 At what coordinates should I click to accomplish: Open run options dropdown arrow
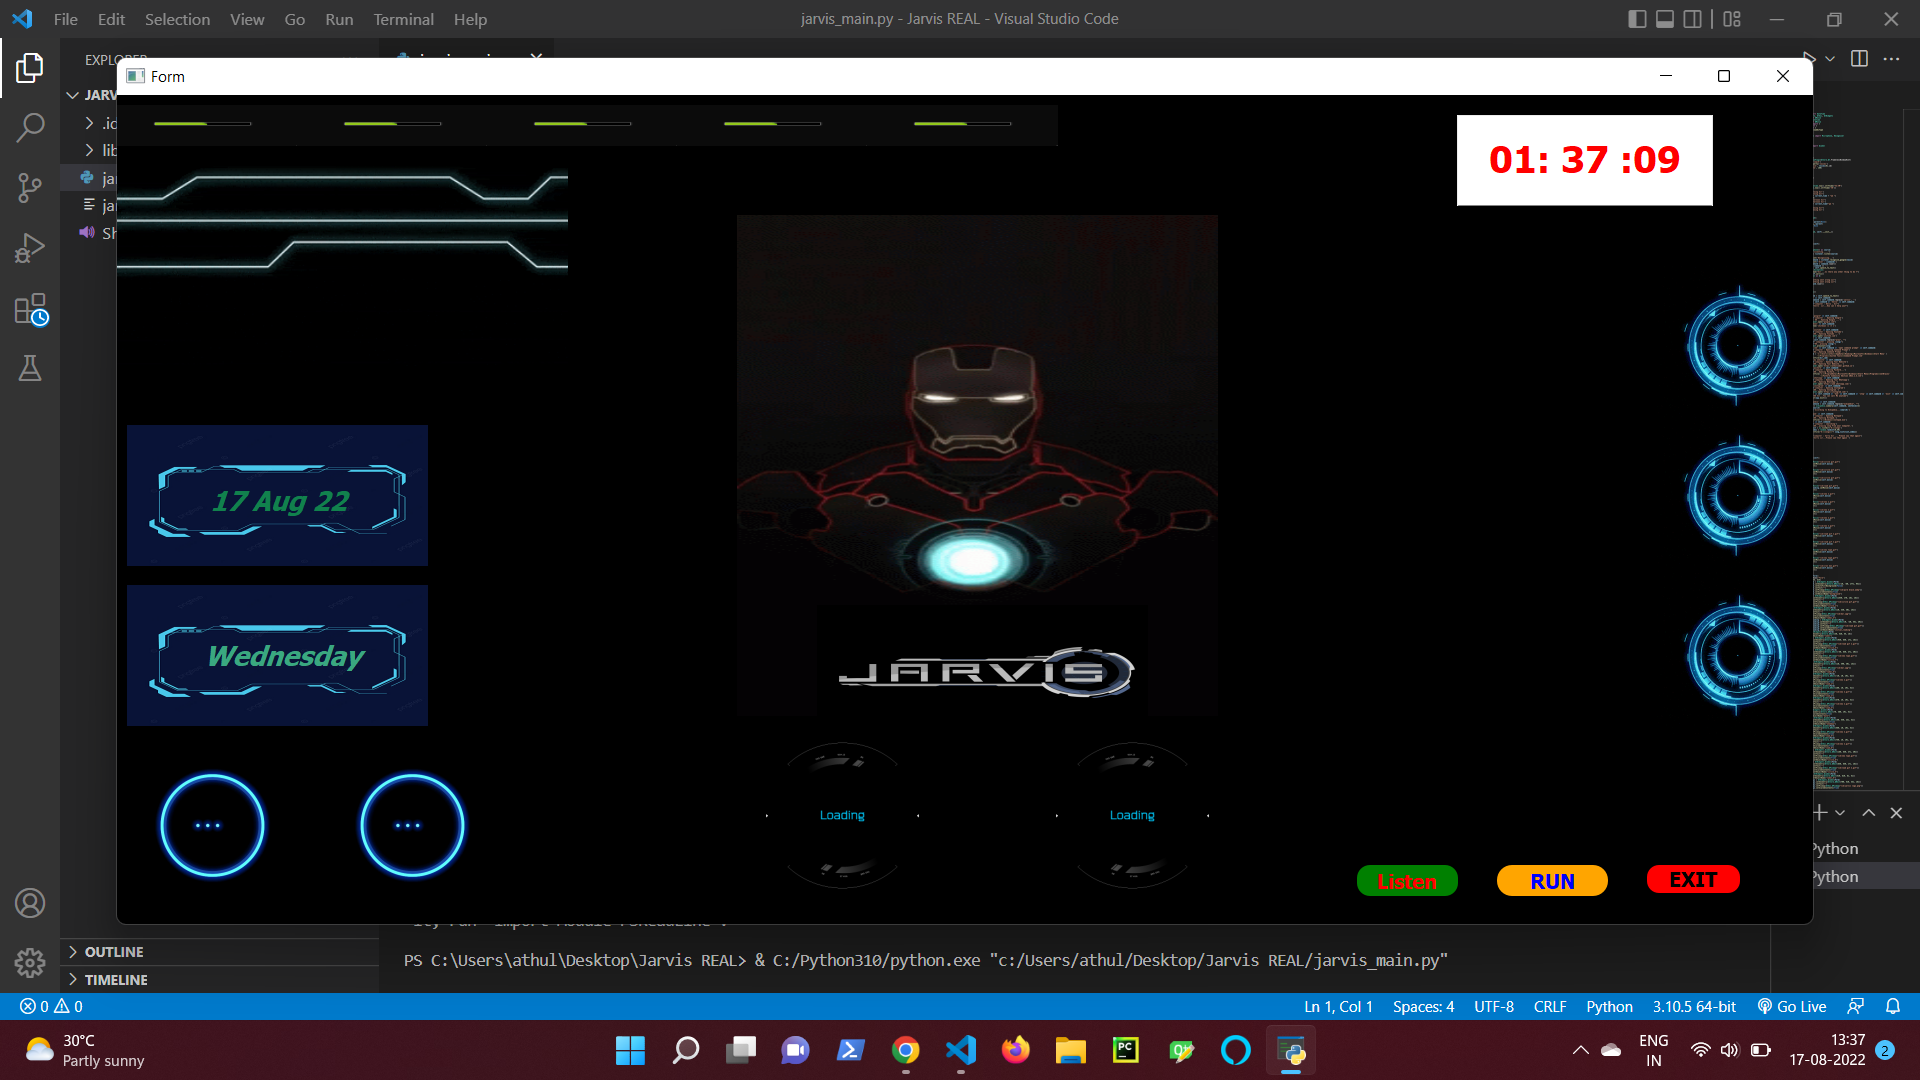(x=1830, y=59)
